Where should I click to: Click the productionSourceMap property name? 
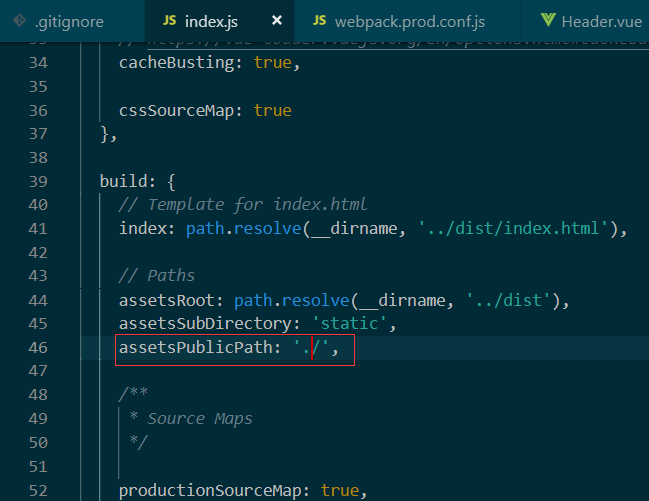[214, 490]
